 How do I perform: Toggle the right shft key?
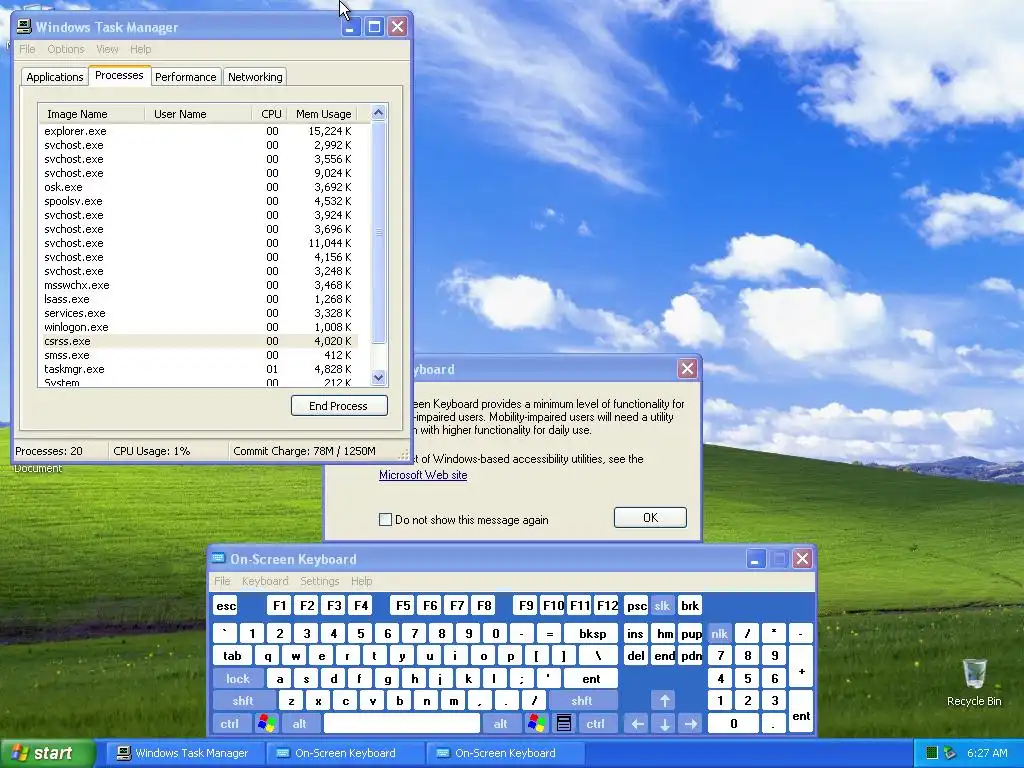(583, 701)
